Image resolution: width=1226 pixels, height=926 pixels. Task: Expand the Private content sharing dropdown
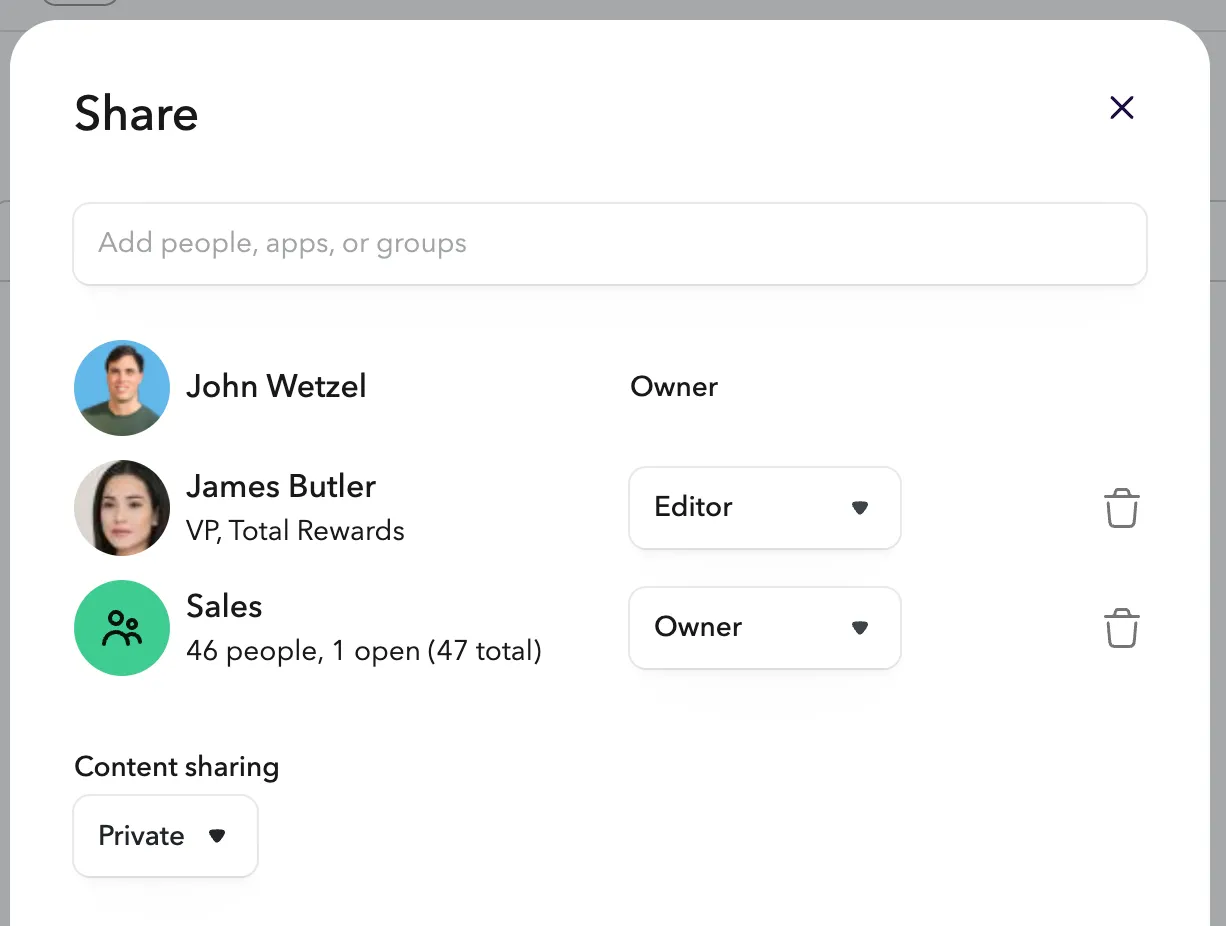coord(166,836)
